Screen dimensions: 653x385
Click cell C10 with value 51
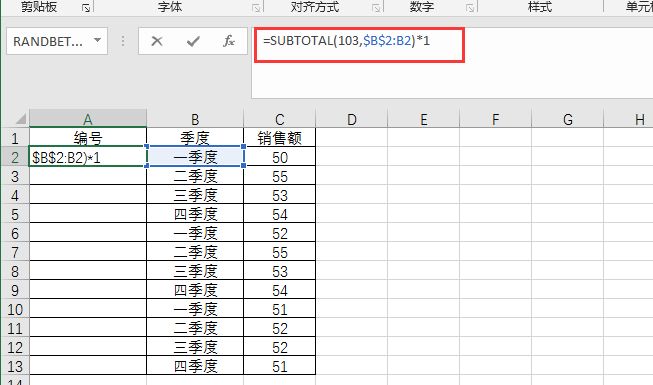pos(280,309)
